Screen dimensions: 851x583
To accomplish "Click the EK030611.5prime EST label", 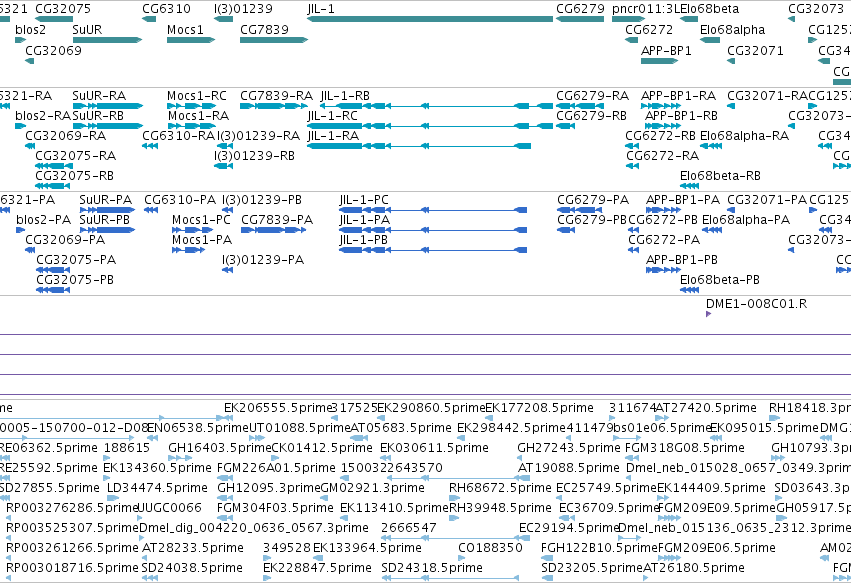I will coord(434,448).
